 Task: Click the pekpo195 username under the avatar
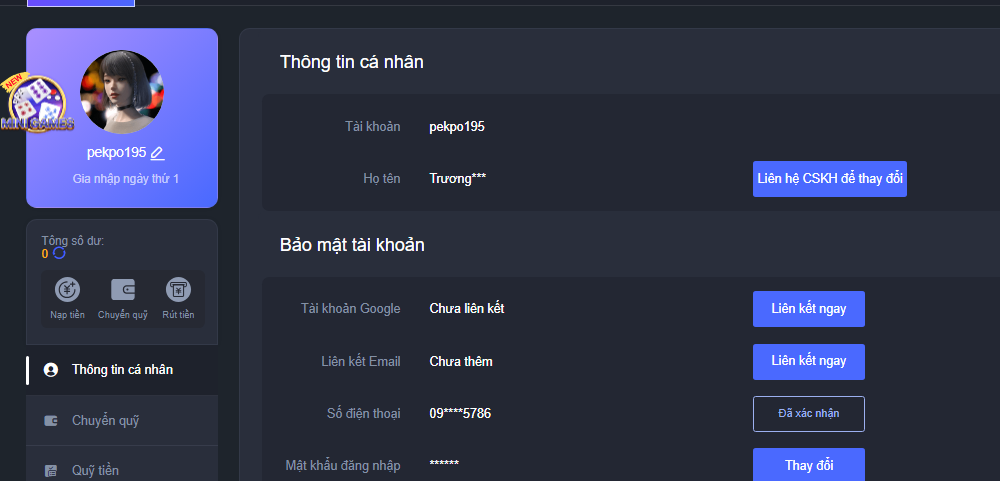pyautogui.click(x=116, y=153)
